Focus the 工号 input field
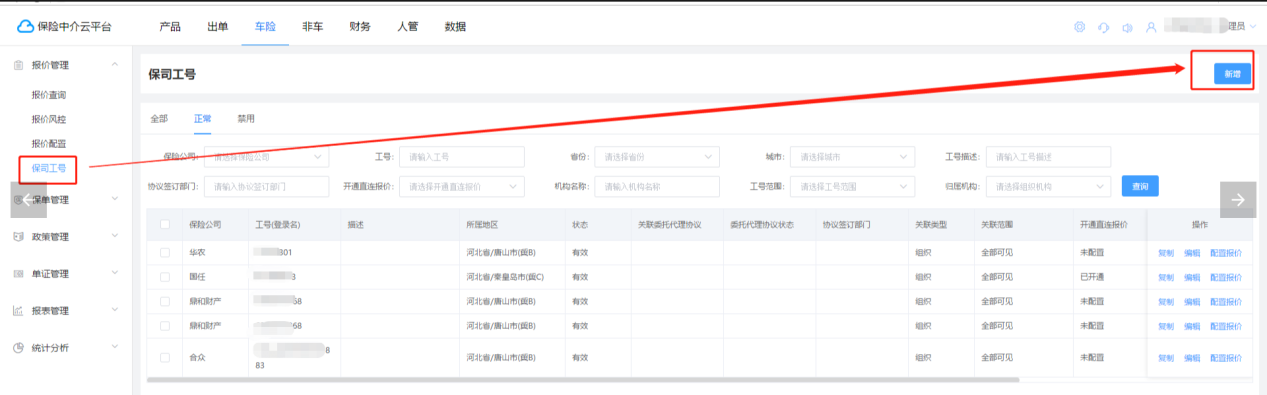The image size is (1267, 395). coord(462,157)
